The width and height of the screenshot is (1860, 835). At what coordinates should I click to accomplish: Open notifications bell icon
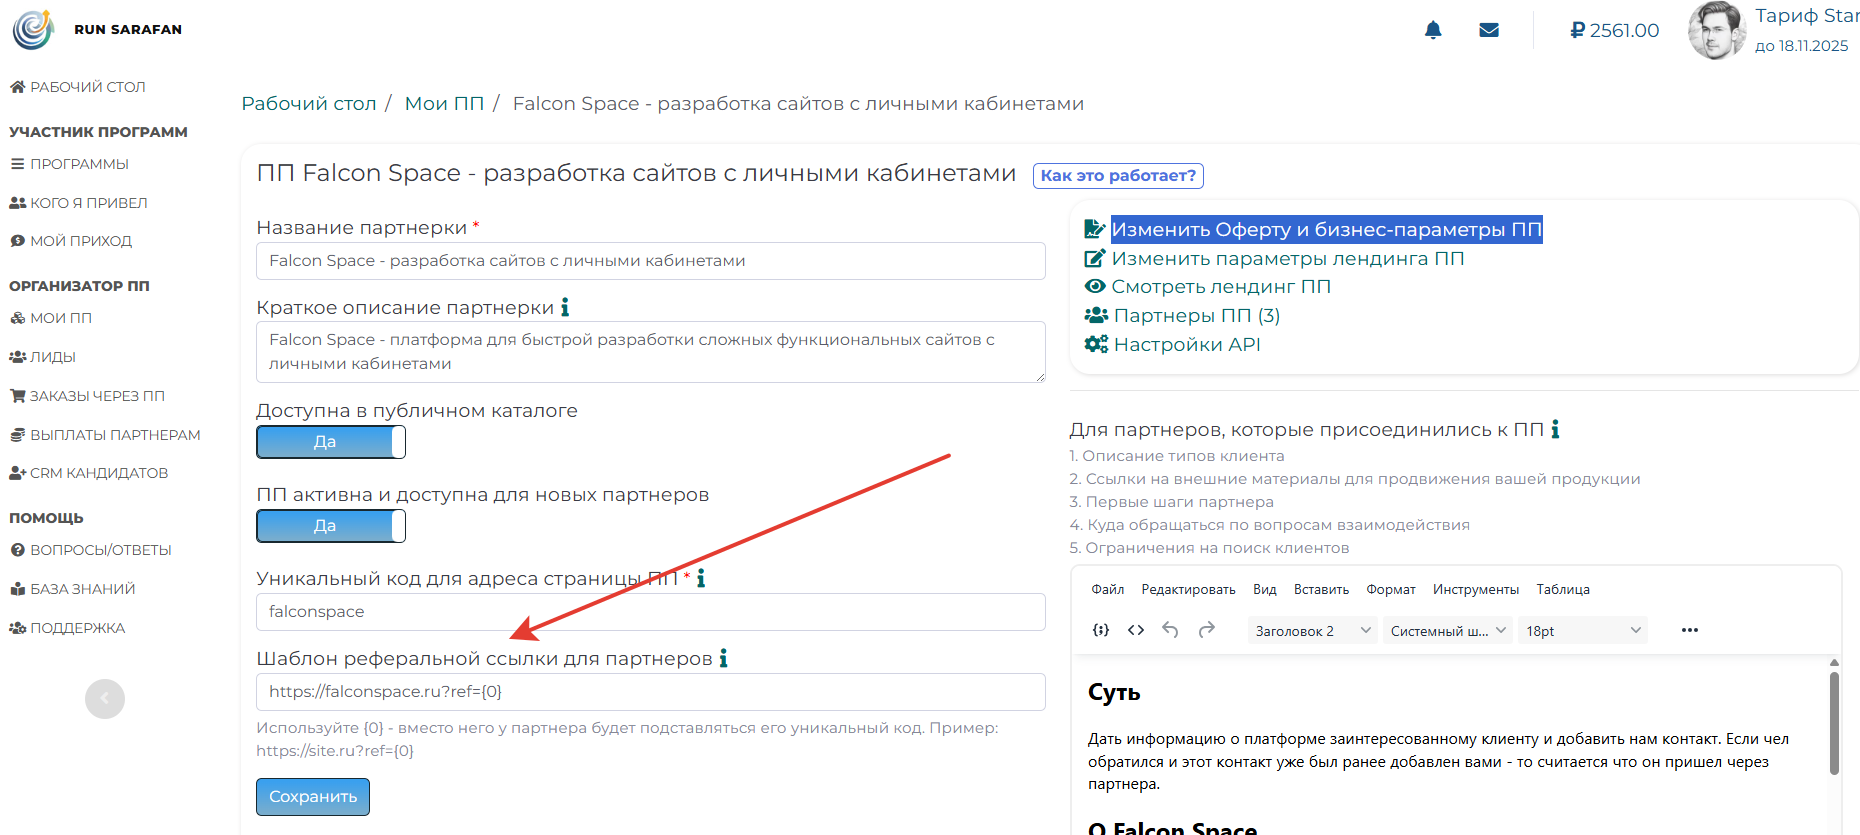[x=1433, y=30]
